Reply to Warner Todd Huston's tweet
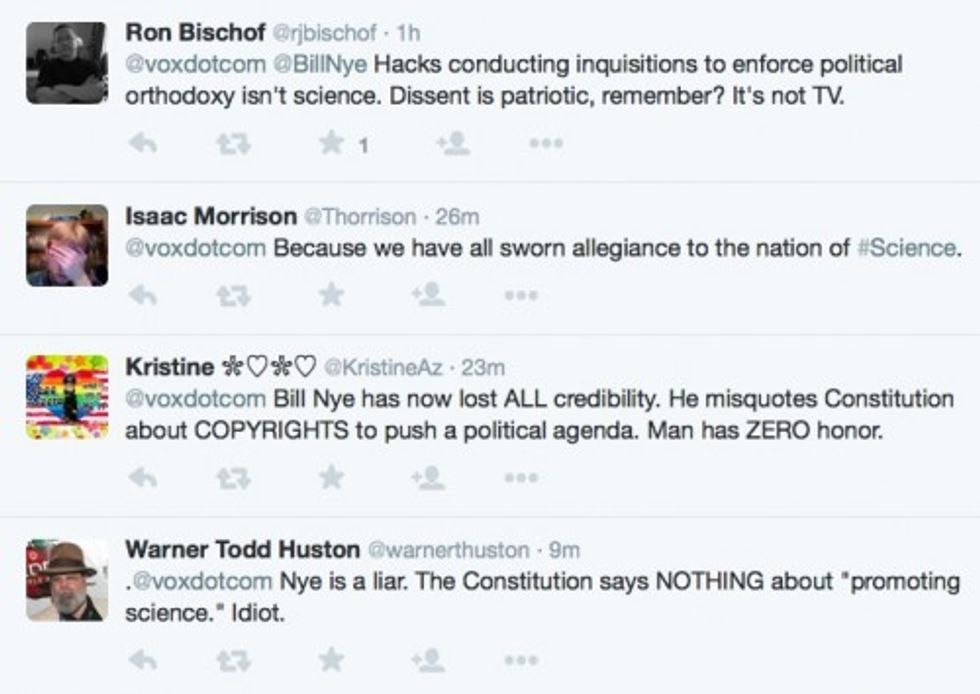 point(143,659)
